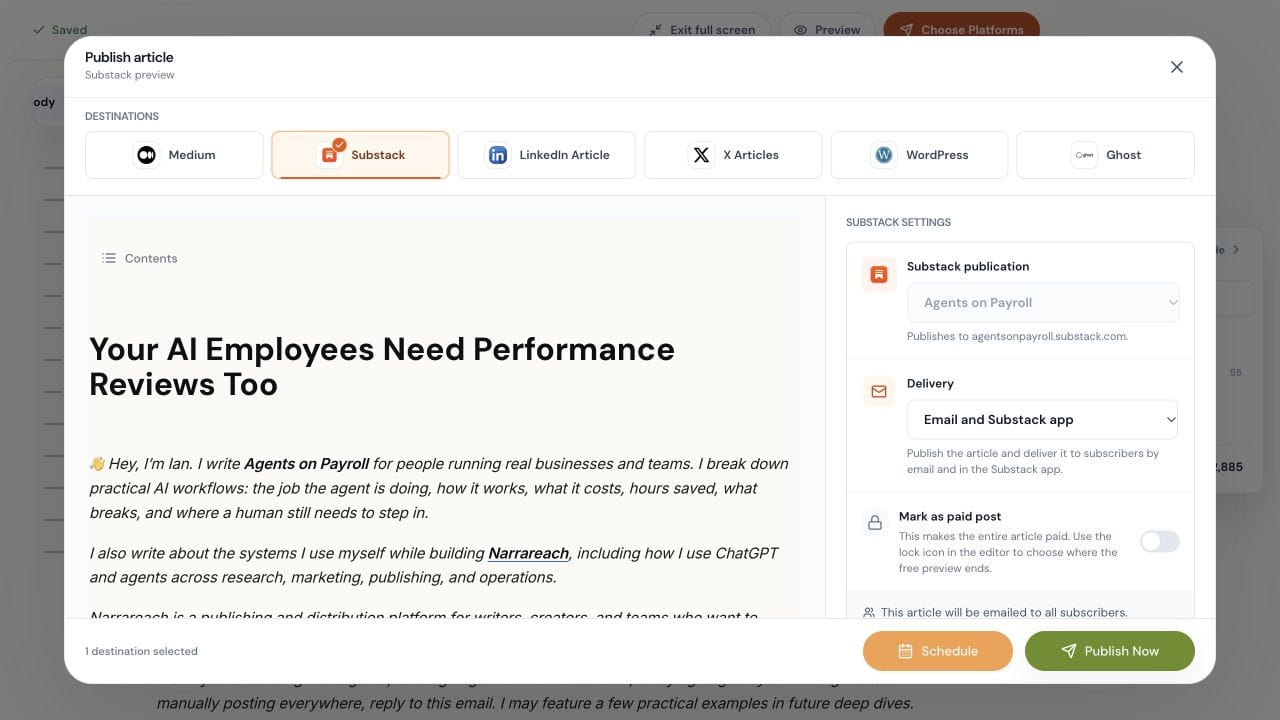The height and width of the screenshot is (720, 1280).
Task: Click the WordPress logo icon
Action: 884,155
